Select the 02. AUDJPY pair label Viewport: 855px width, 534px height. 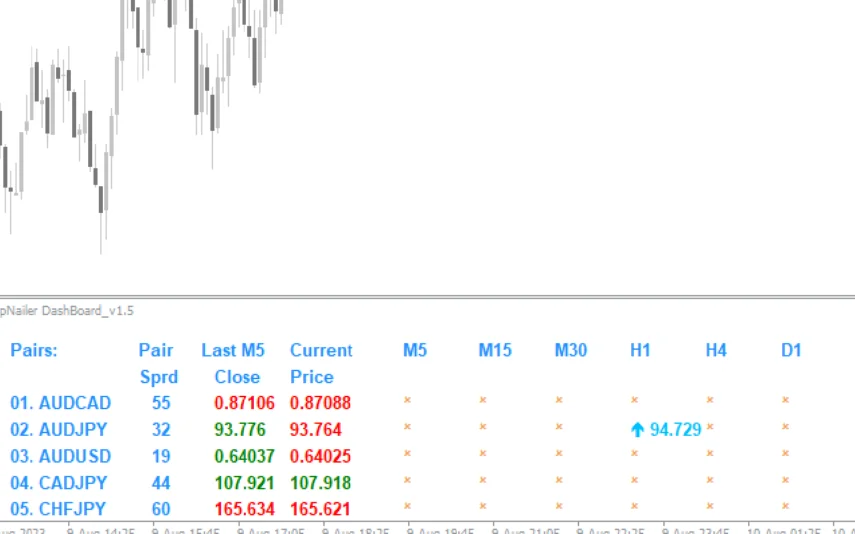[x=60, y=430]
